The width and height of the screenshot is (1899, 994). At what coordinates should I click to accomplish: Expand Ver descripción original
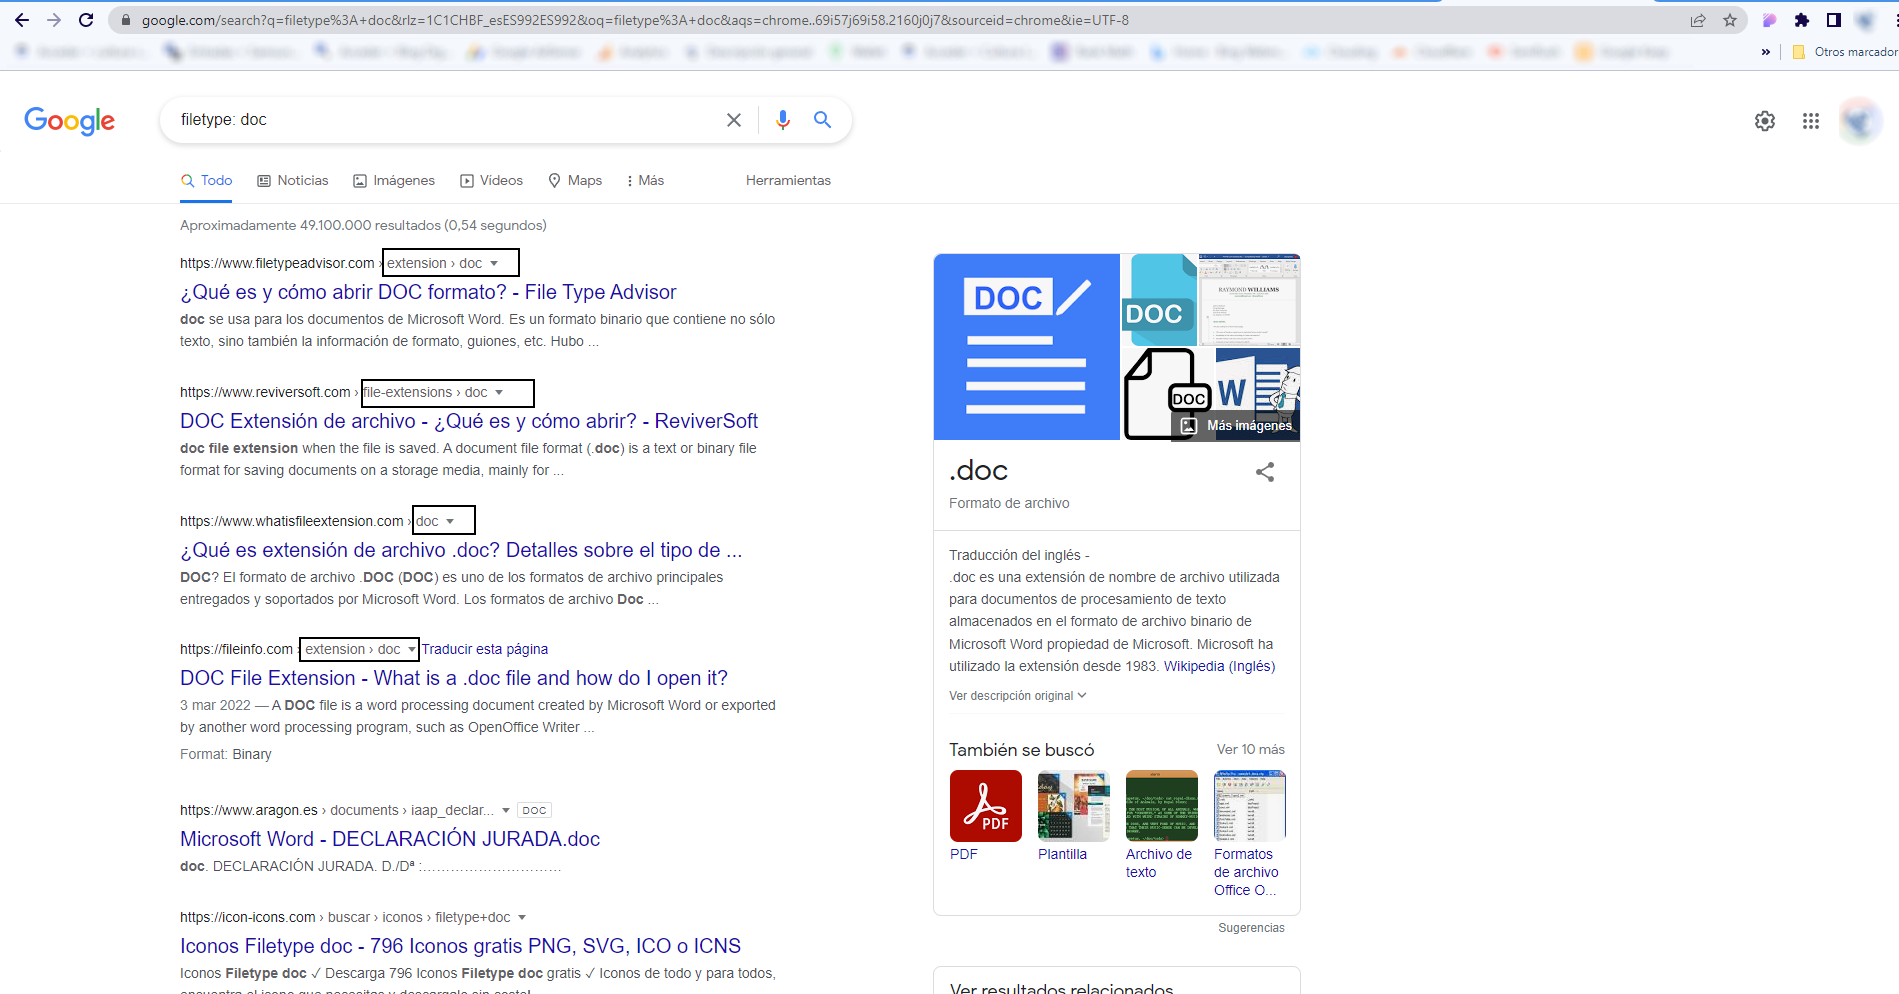tap(1017, 696)
